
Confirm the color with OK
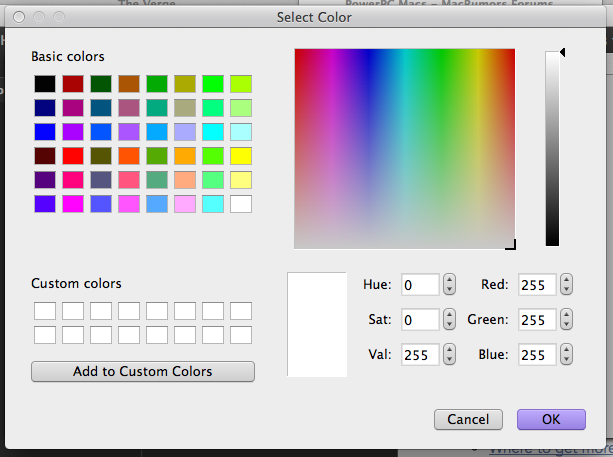(551, 419)
